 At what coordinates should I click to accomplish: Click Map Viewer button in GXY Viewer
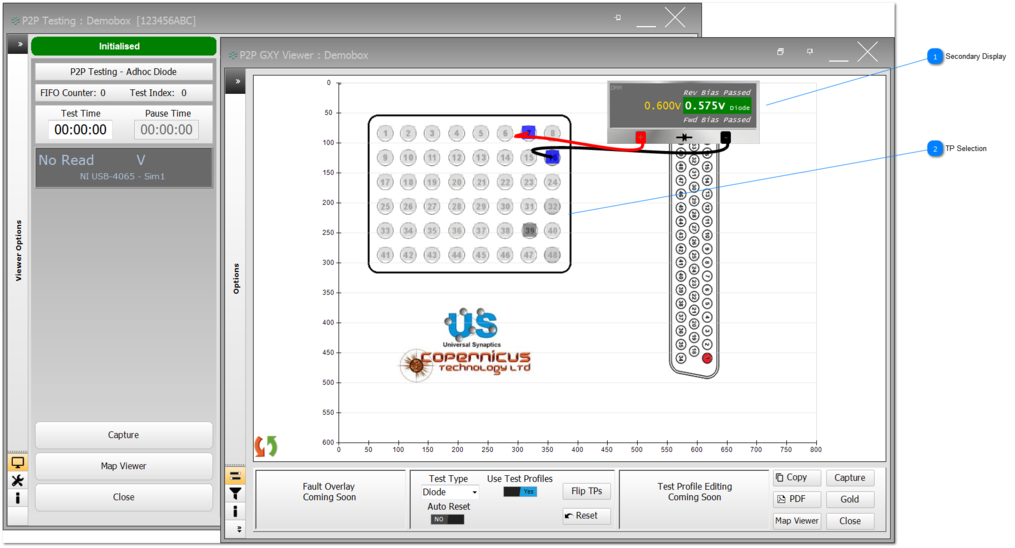[797, 521]
